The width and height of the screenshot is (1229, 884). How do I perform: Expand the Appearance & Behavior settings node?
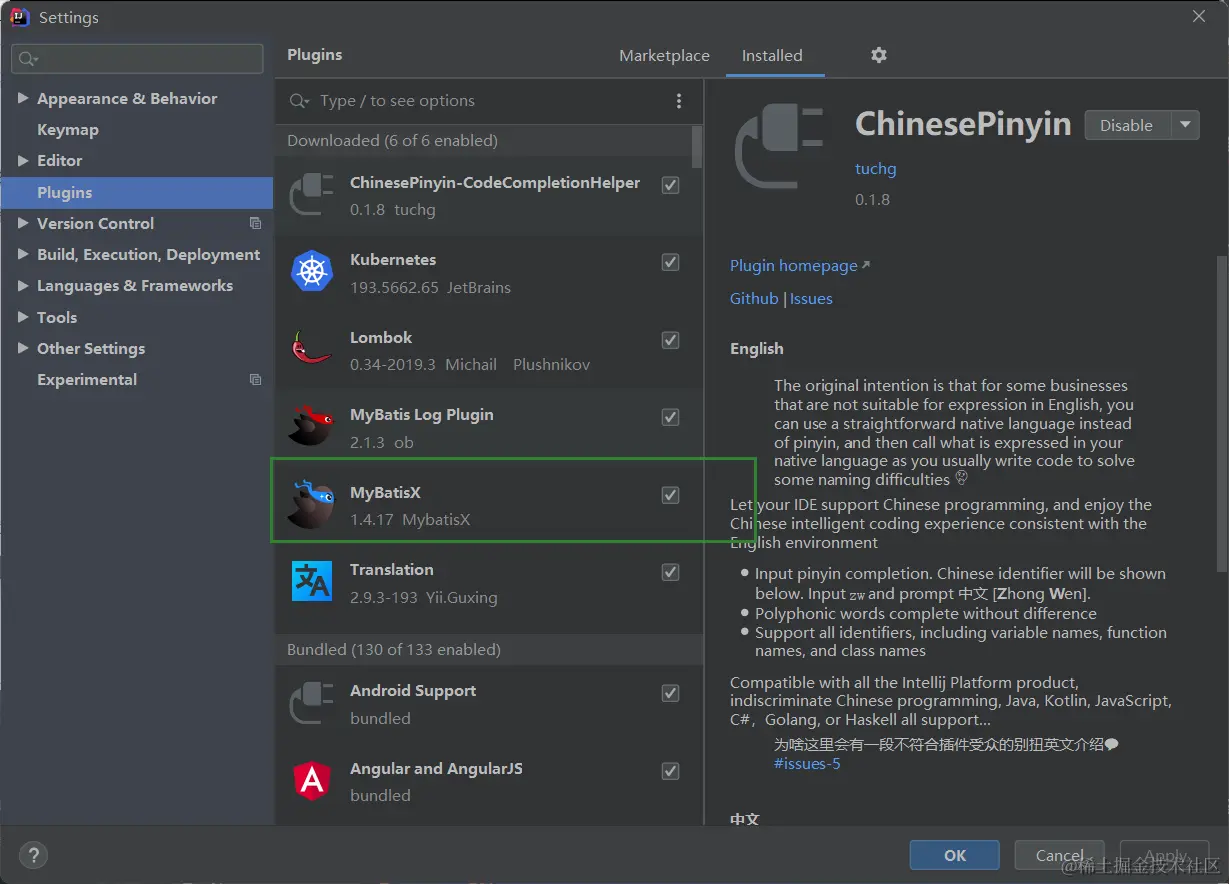coord(23,98)
